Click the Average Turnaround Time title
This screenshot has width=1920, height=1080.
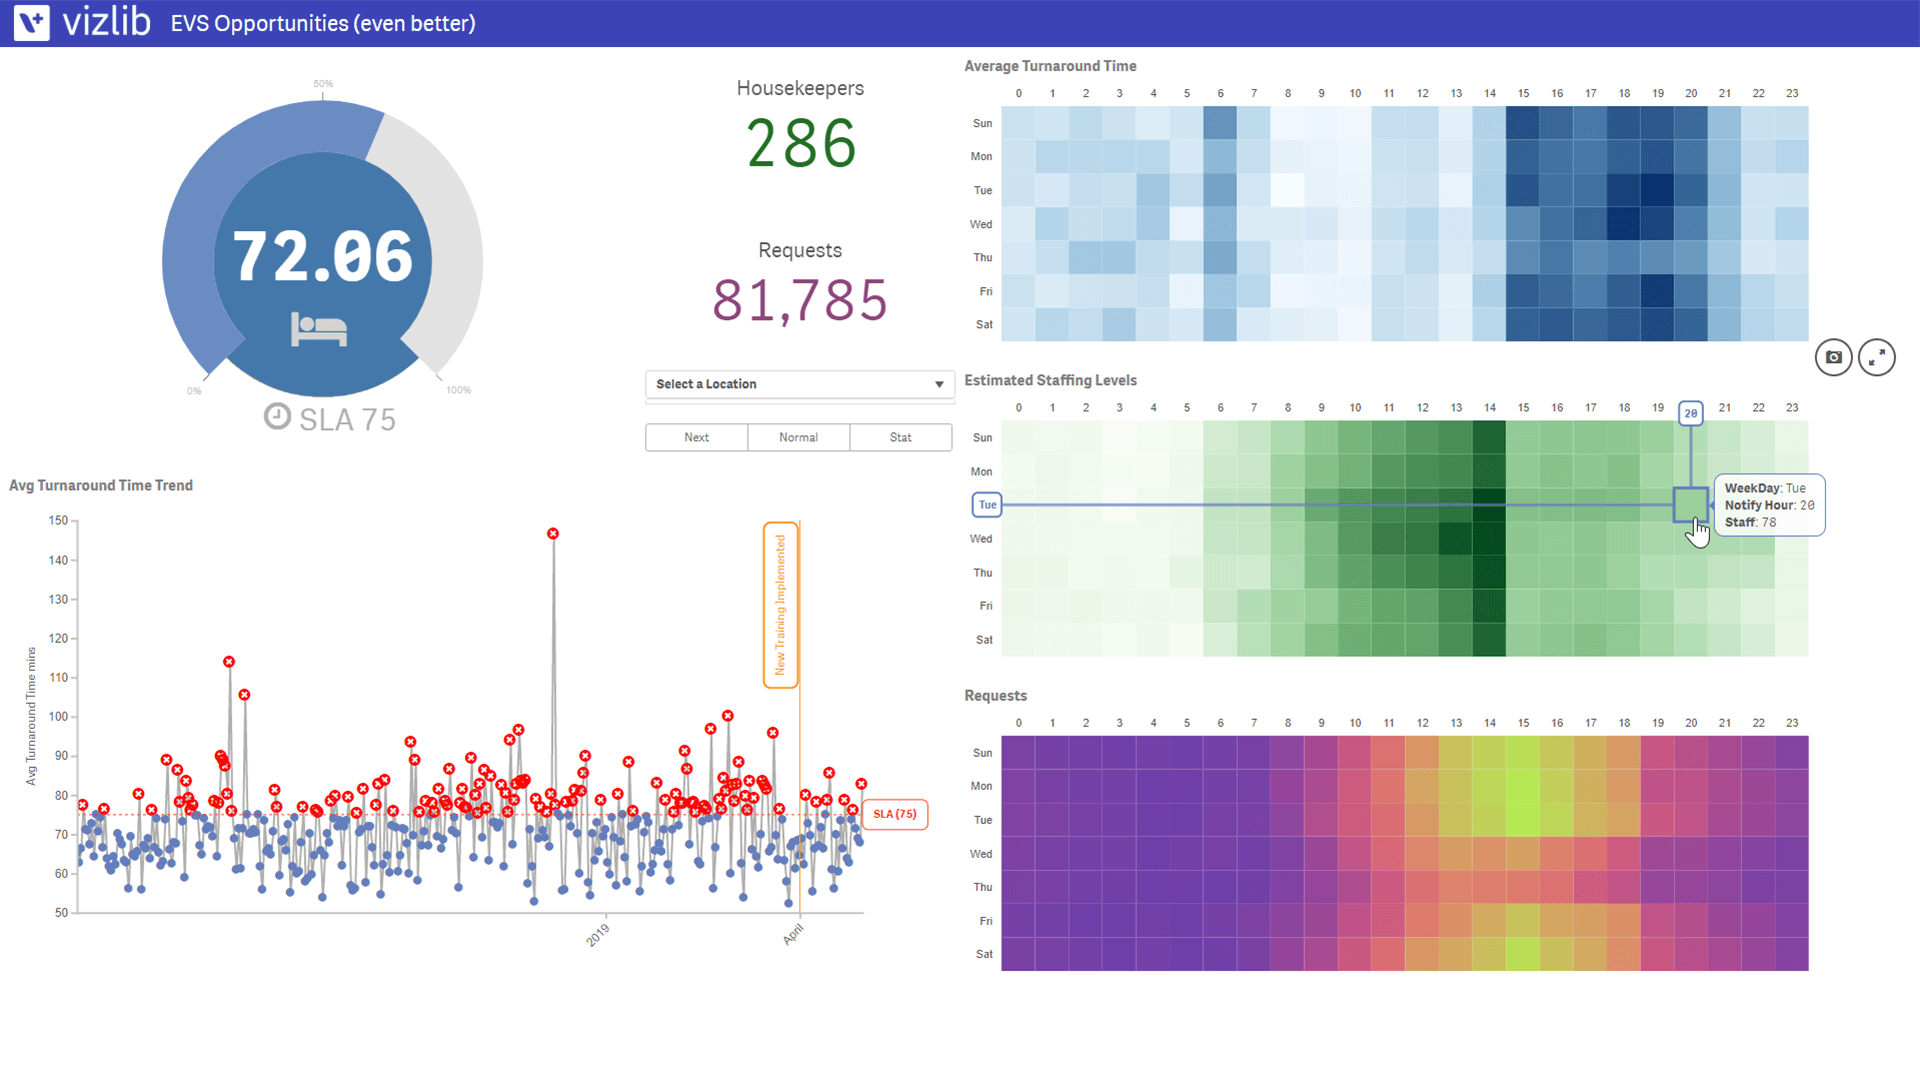[x=1050, y=66]
